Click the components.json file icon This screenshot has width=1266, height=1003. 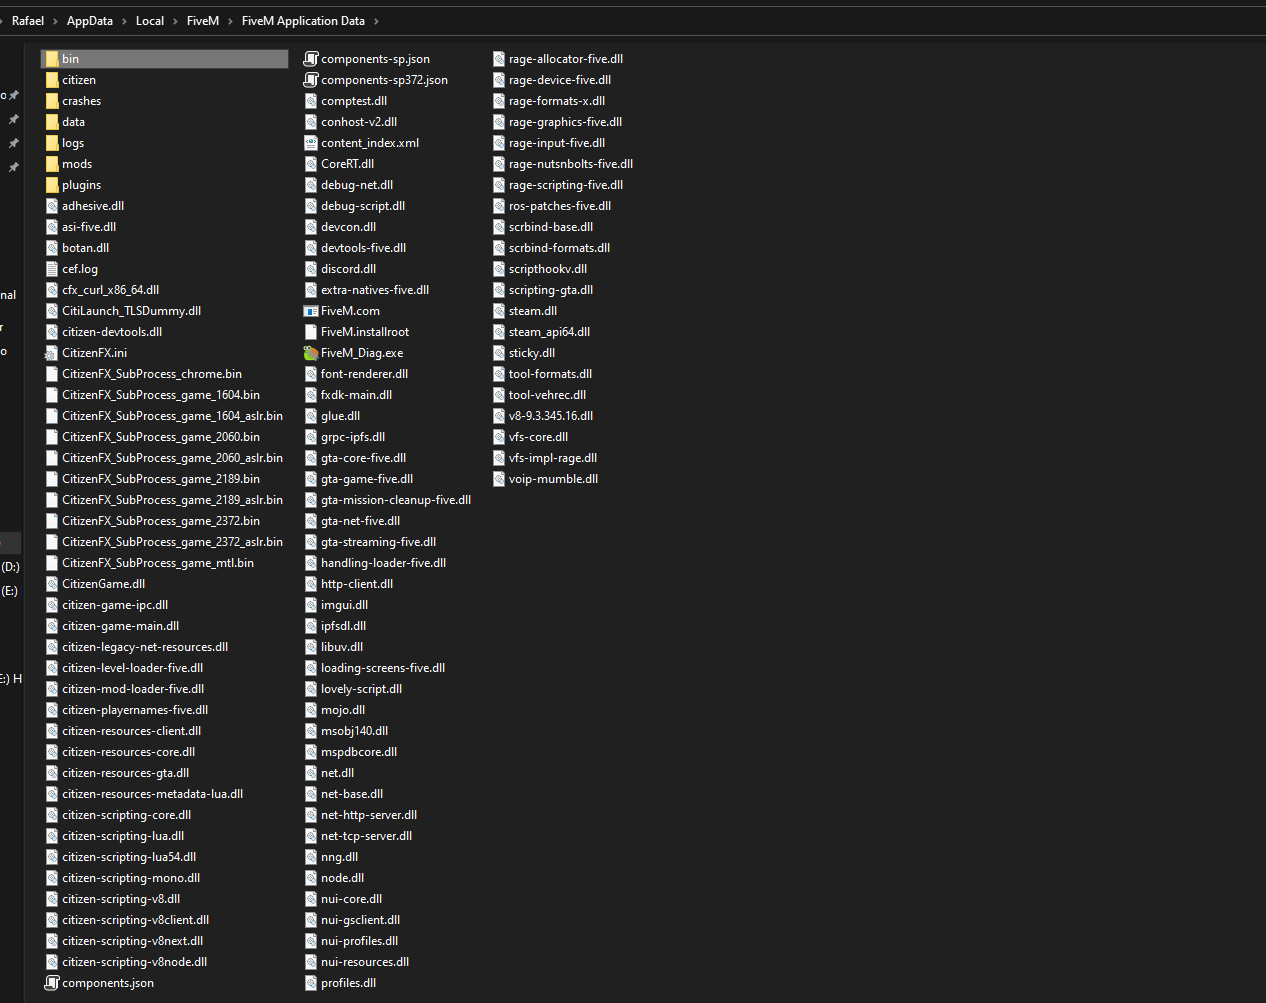click(x=52, y=982)
